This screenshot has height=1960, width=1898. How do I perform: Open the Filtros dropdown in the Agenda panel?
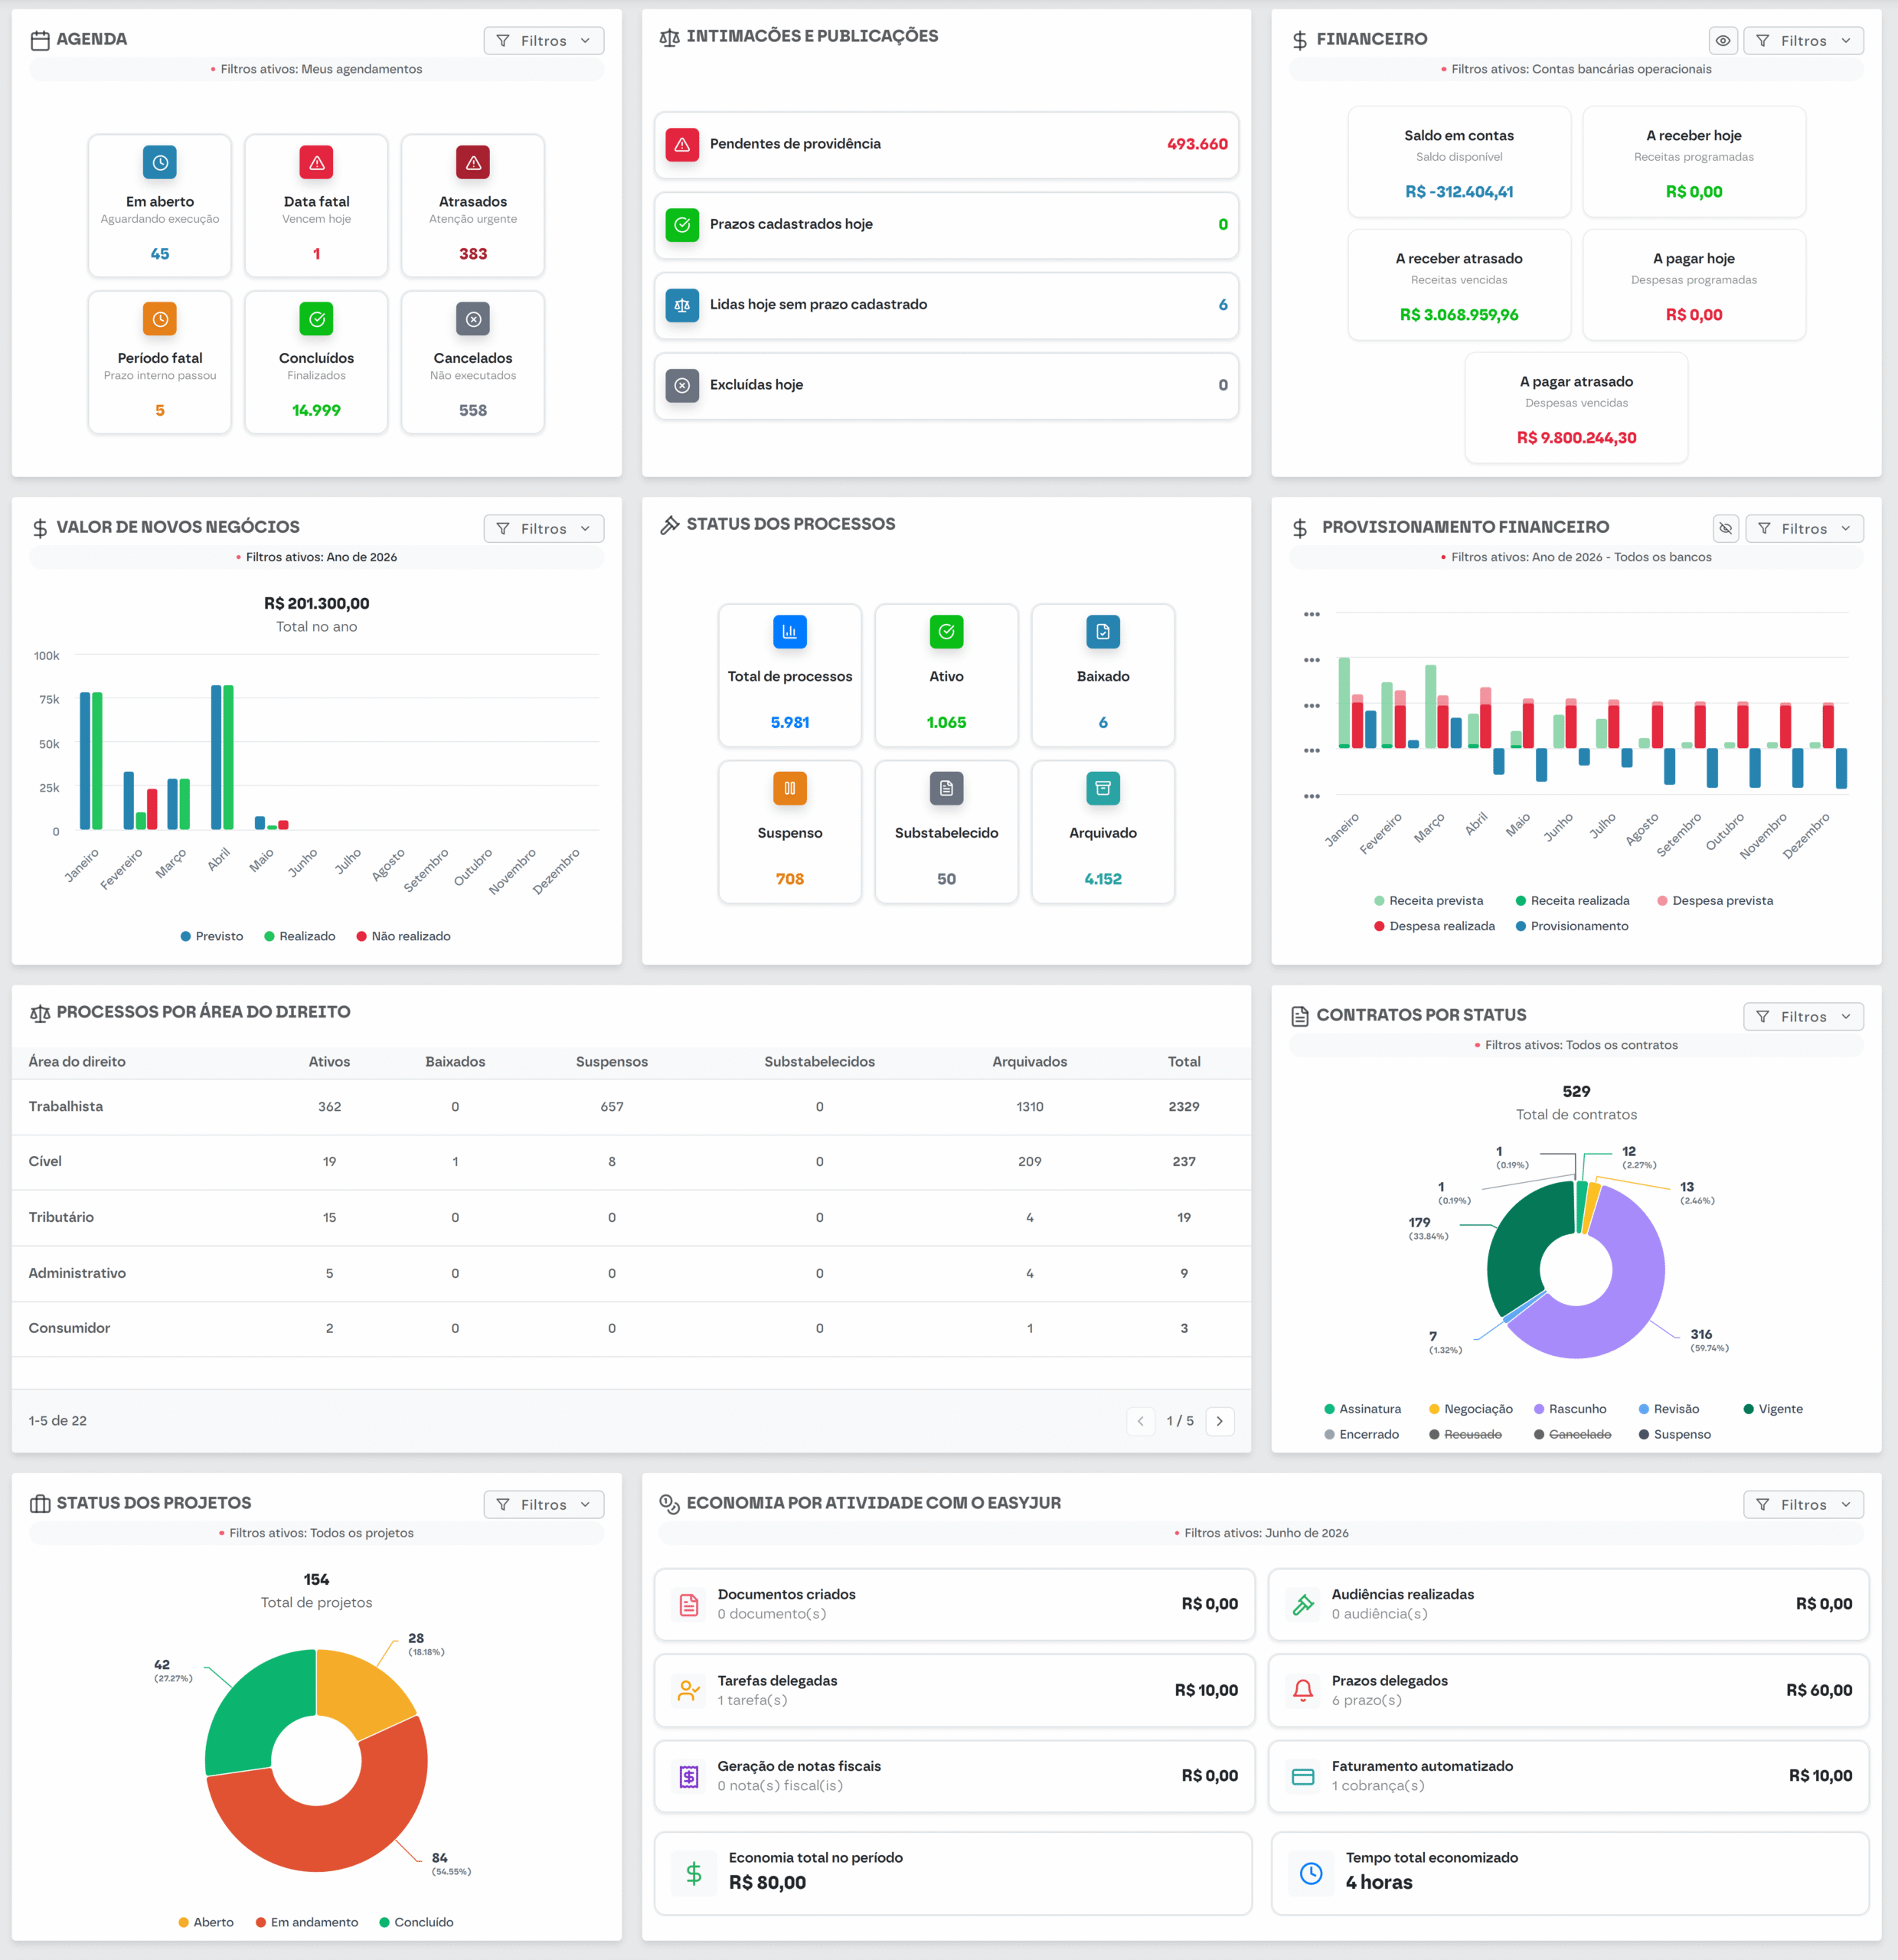tap(544, 41)
